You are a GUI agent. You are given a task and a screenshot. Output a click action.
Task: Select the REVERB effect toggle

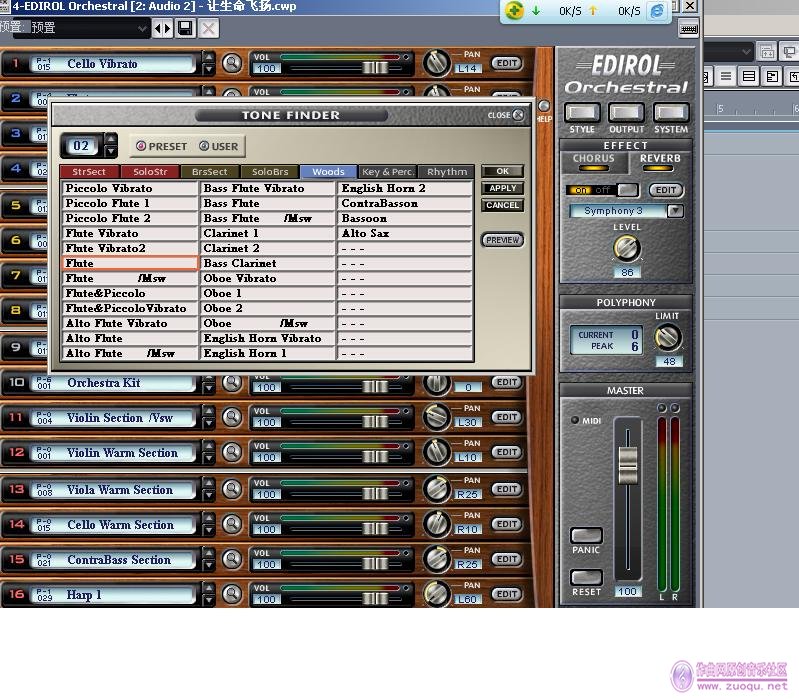tap(659, 163)
